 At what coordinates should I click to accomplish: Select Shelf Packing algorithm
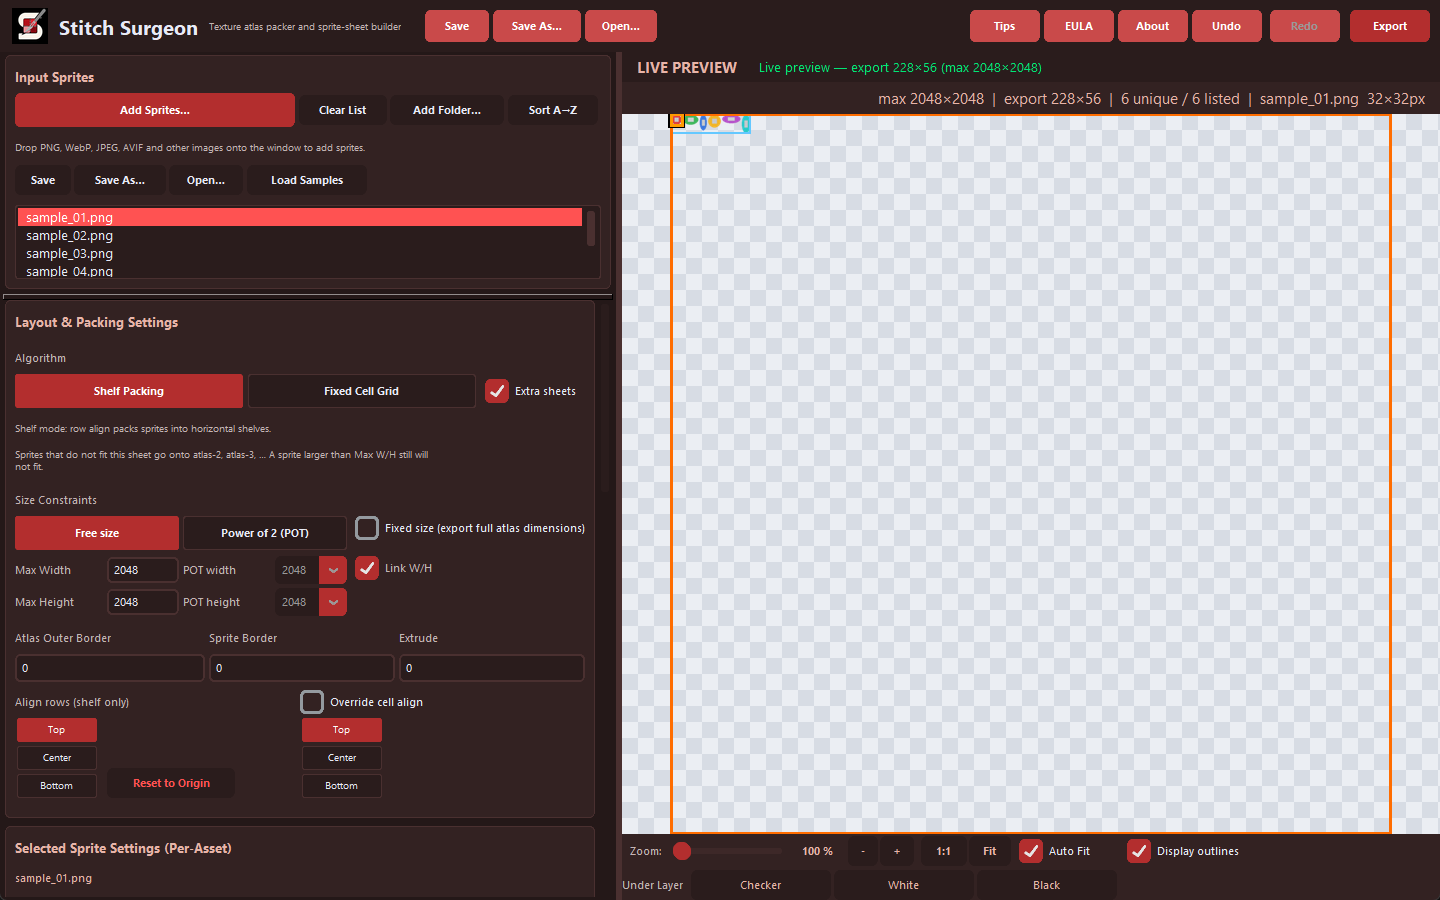129,391
